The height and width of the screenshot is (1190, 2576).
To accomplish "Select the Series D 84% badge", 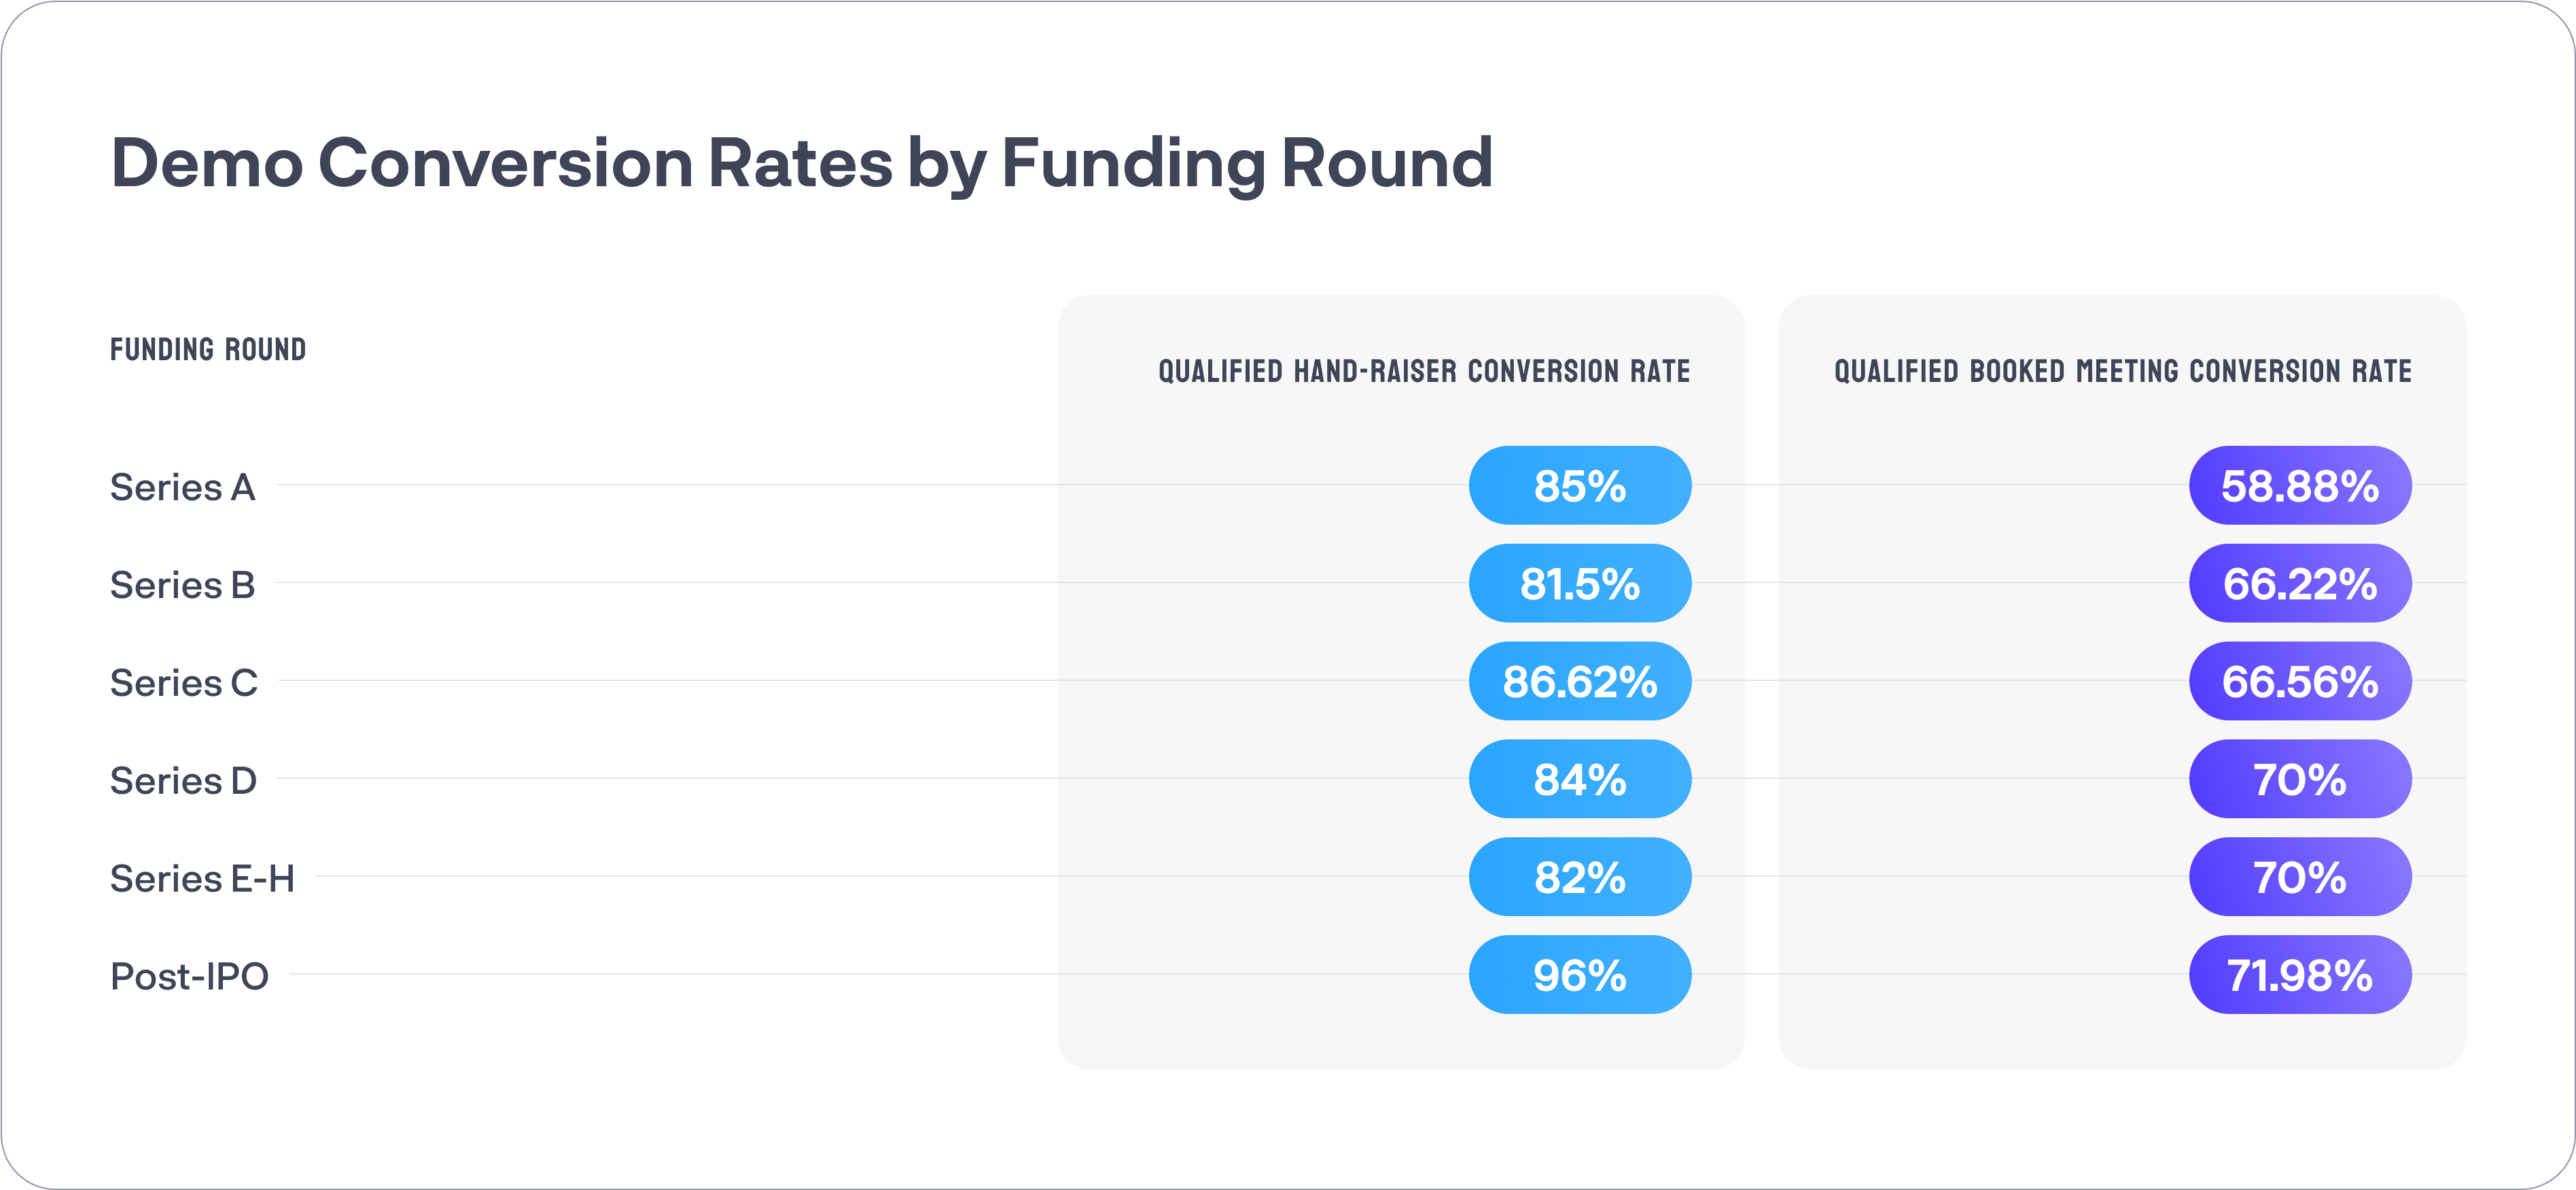I will tap(1580, 779).
